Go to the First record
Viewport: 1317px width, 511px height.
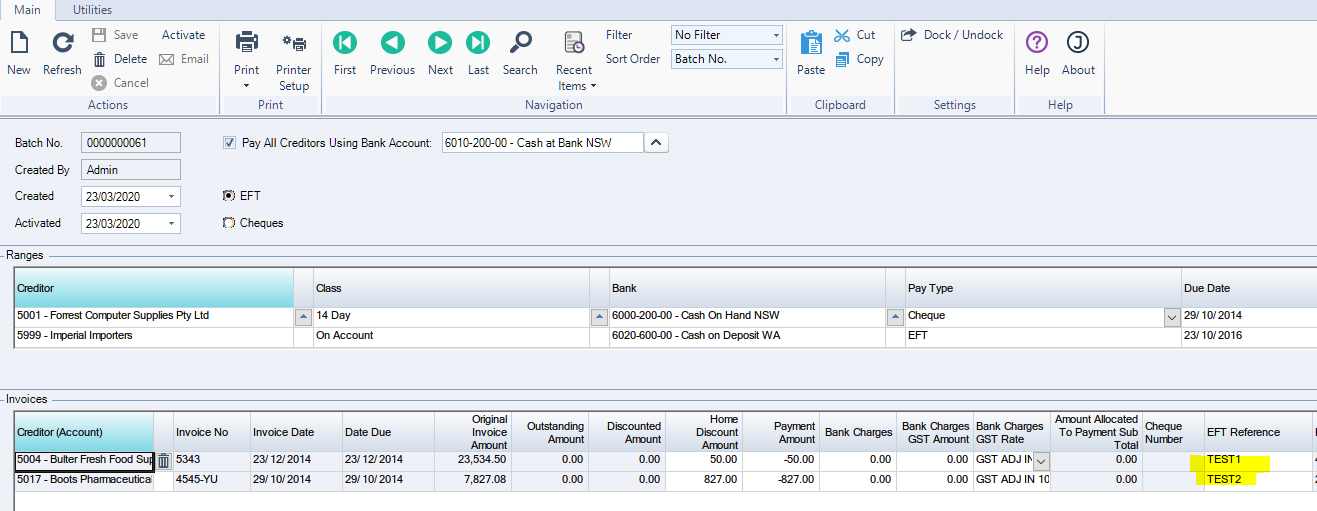[x=345, y=43]
